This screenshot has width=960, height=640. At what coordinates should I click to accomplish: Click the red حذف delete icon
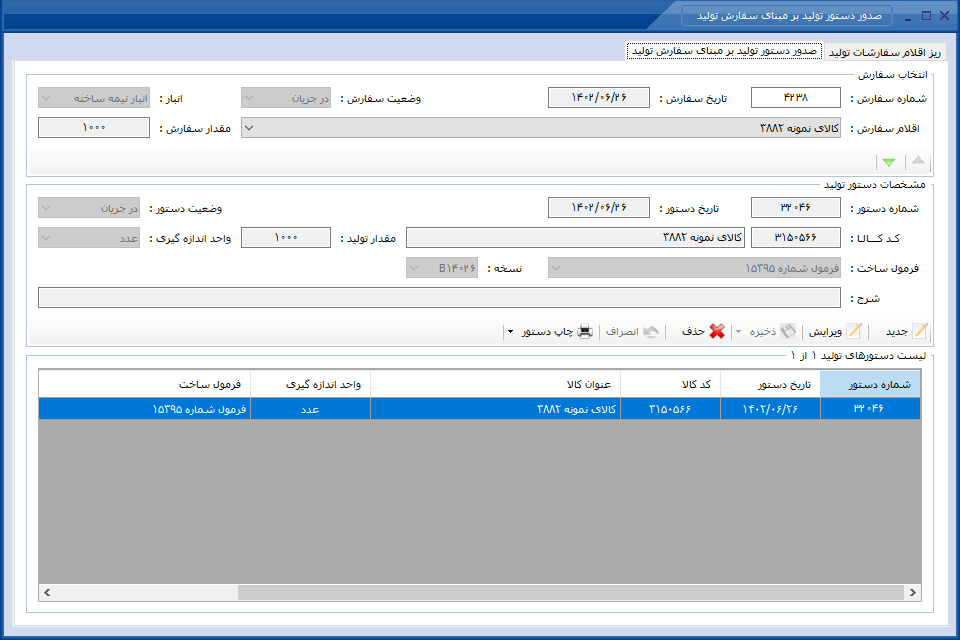tap(717, 331)
